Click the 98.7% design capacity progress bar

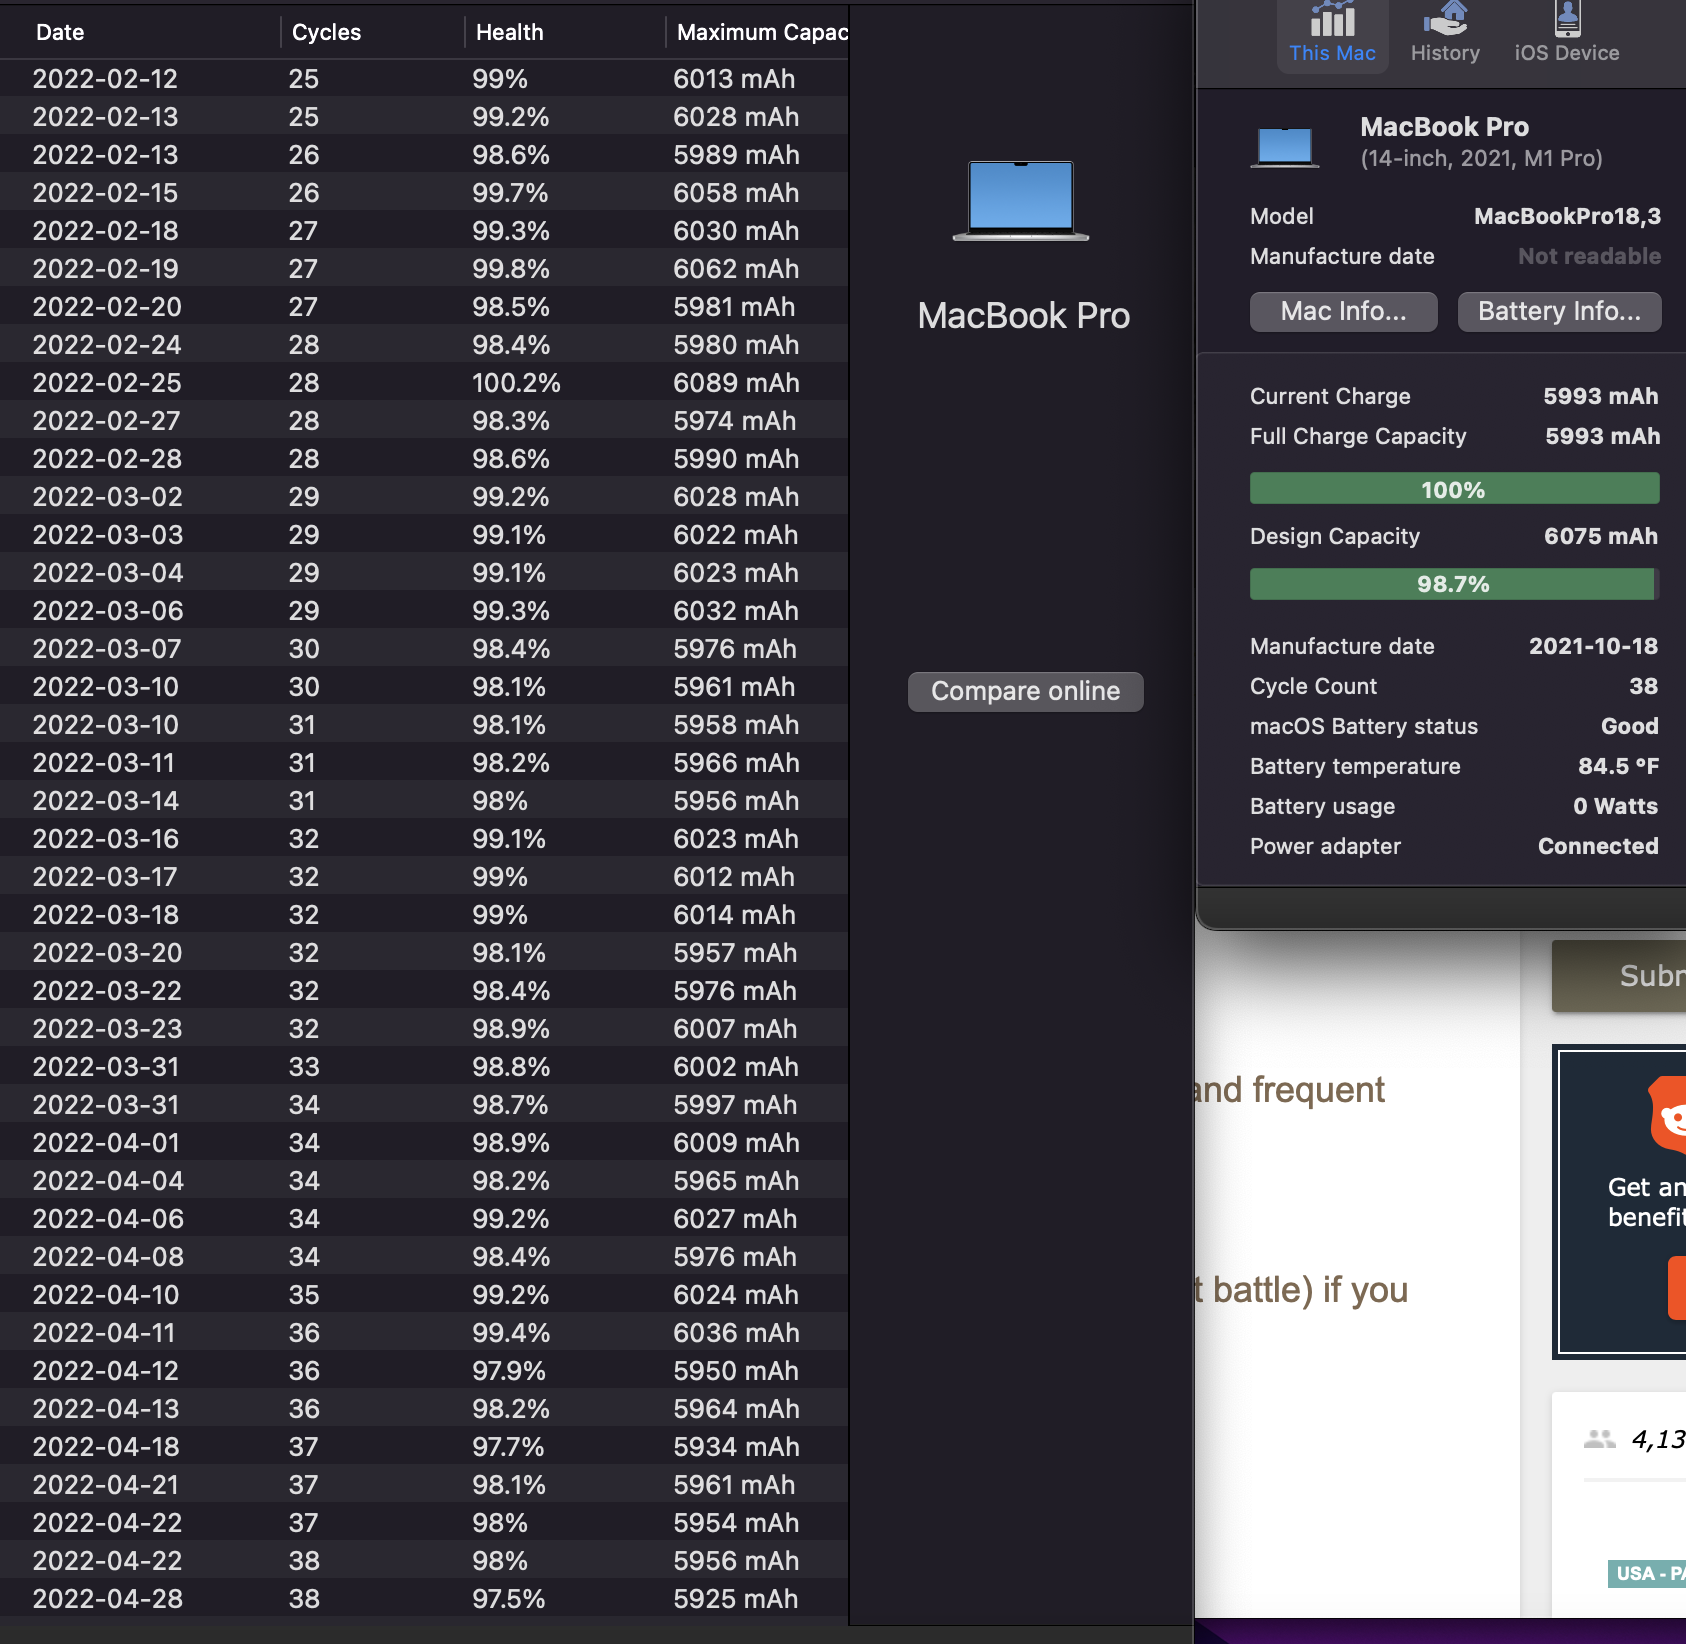pyautogui.click(x=1454, y=584)
